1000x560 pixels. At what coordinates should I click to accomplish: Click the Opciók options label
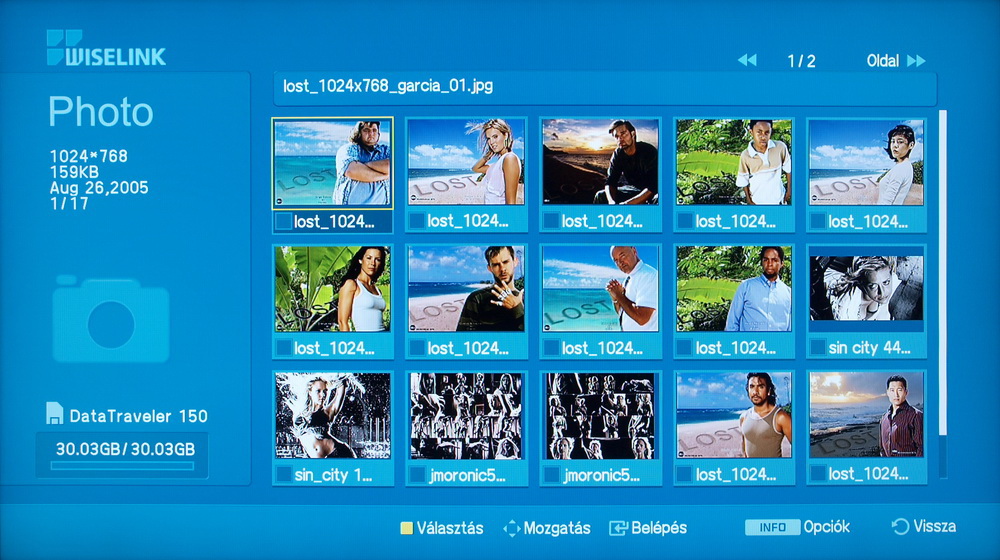[826, 527]
